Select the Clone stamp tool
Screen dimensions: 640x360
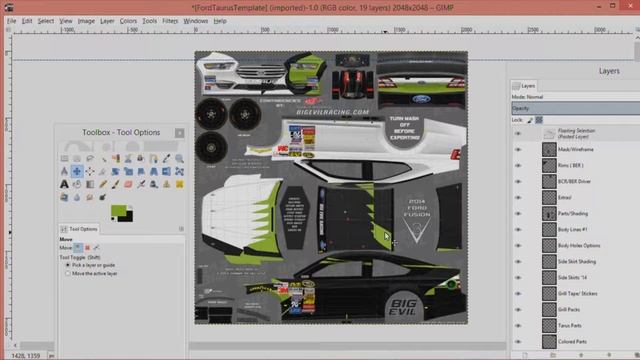point(167,184)
